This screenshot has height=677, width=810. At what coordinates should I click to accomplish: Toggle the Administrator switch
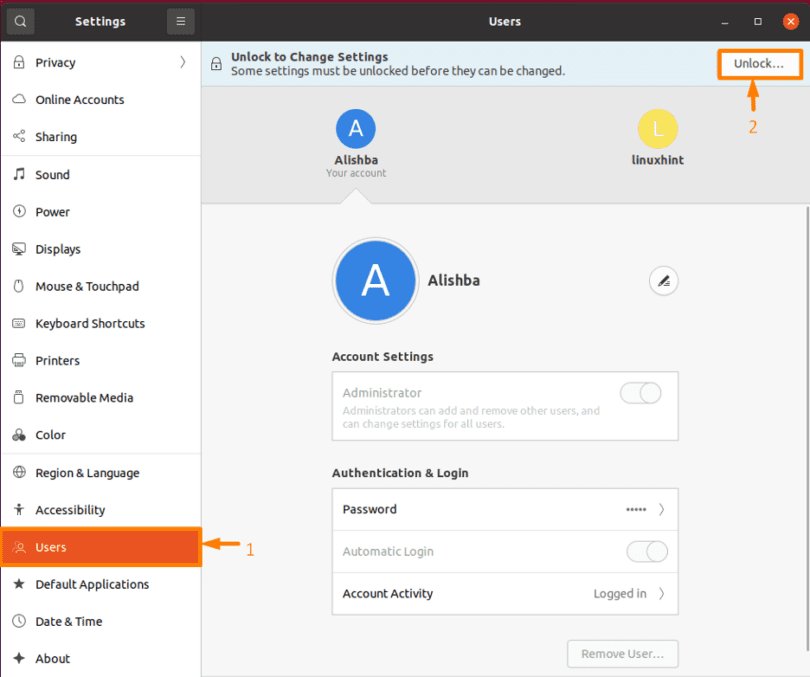click(x=640, y=393)
